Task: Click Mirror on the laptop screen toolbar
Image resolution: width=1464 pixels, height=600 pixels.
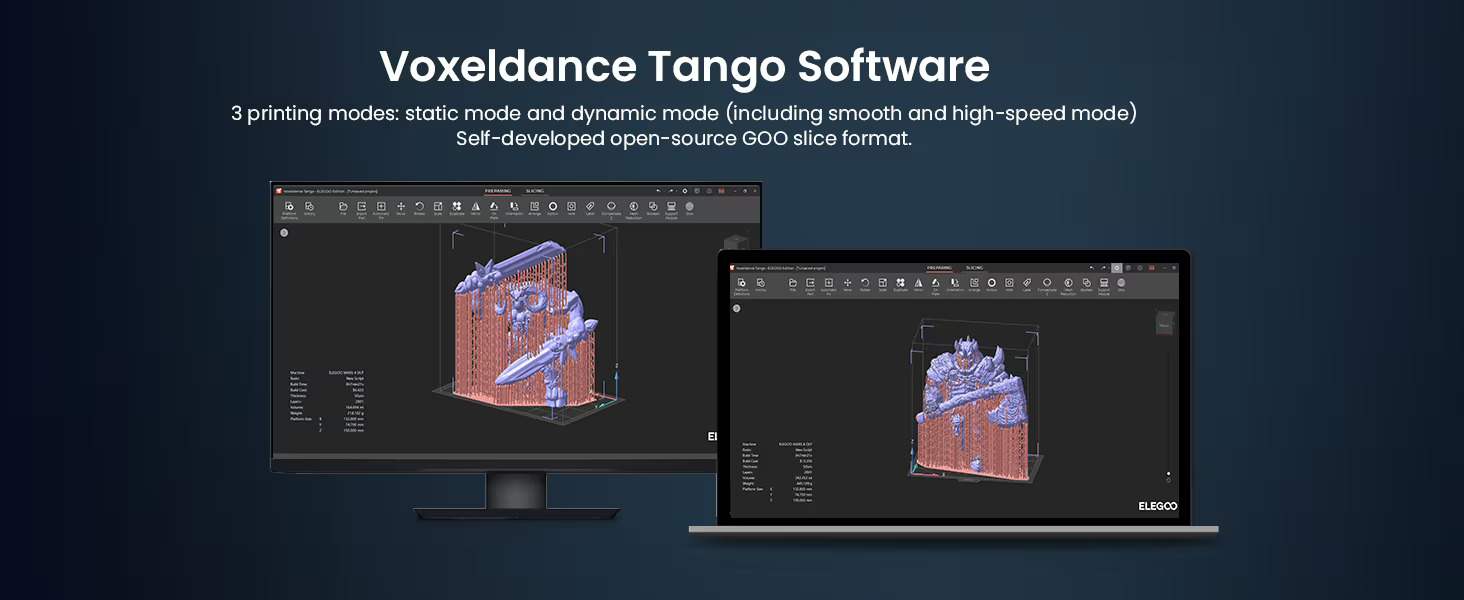Action: click(918, 284)
